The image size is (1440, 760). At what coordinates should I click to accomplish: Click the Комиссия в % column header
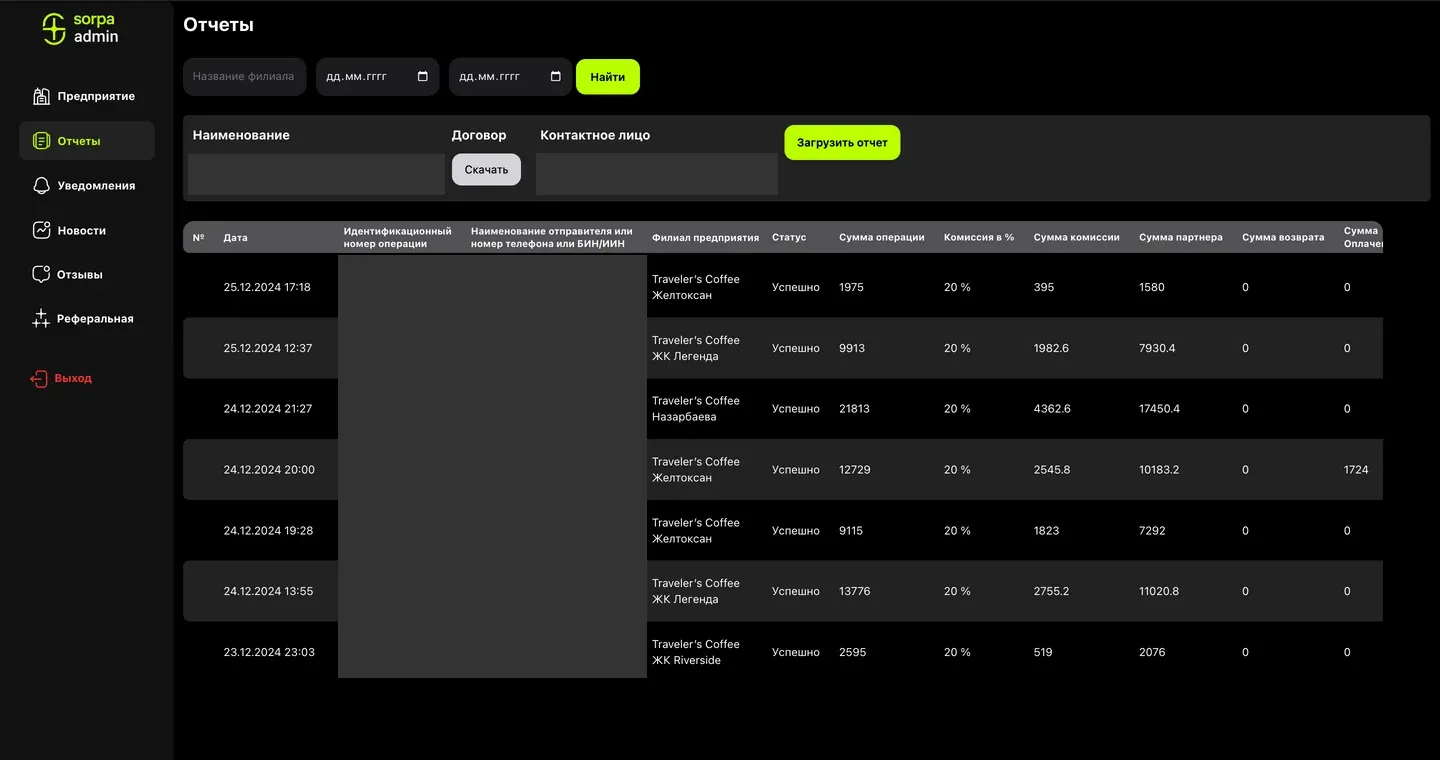(979, 238)
